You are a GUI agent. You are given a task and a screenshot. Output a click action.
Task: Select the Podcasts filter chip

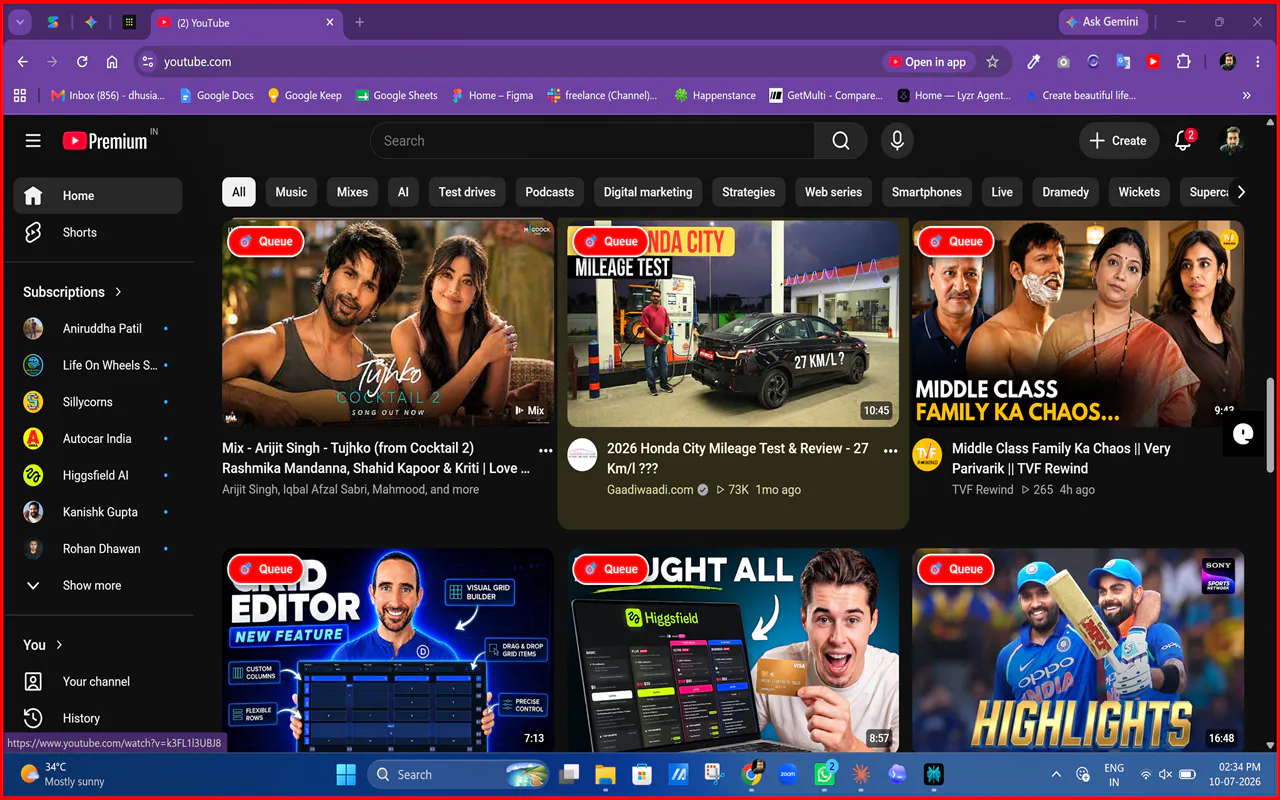(550, 192)
